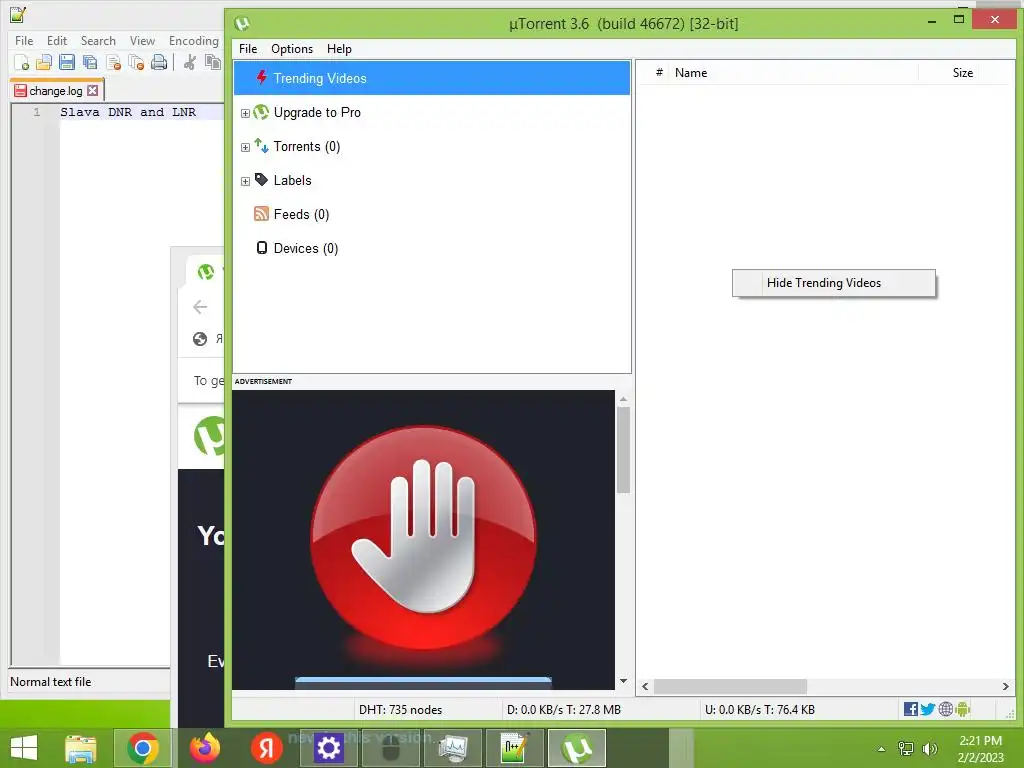Expand the Labels tree node
This screenshot has height=768, width=1024.
pyautogui.click(x=245, y=182)
